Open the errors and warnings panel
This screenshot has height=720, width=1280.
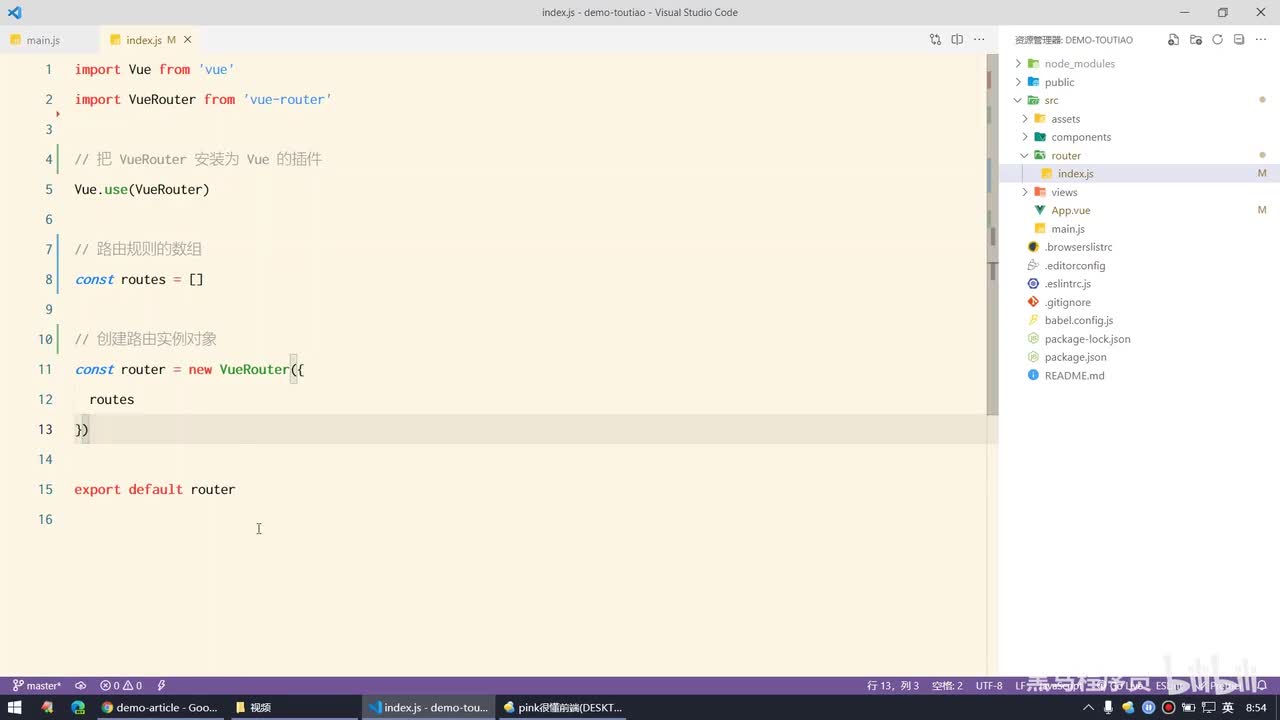pos(121,686)
